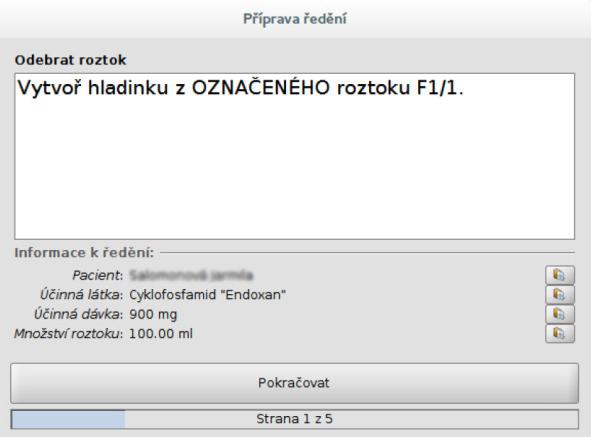This screenshot has width=591, height=437.
Task: Click the Pacient field label
Action: [98, 275]
